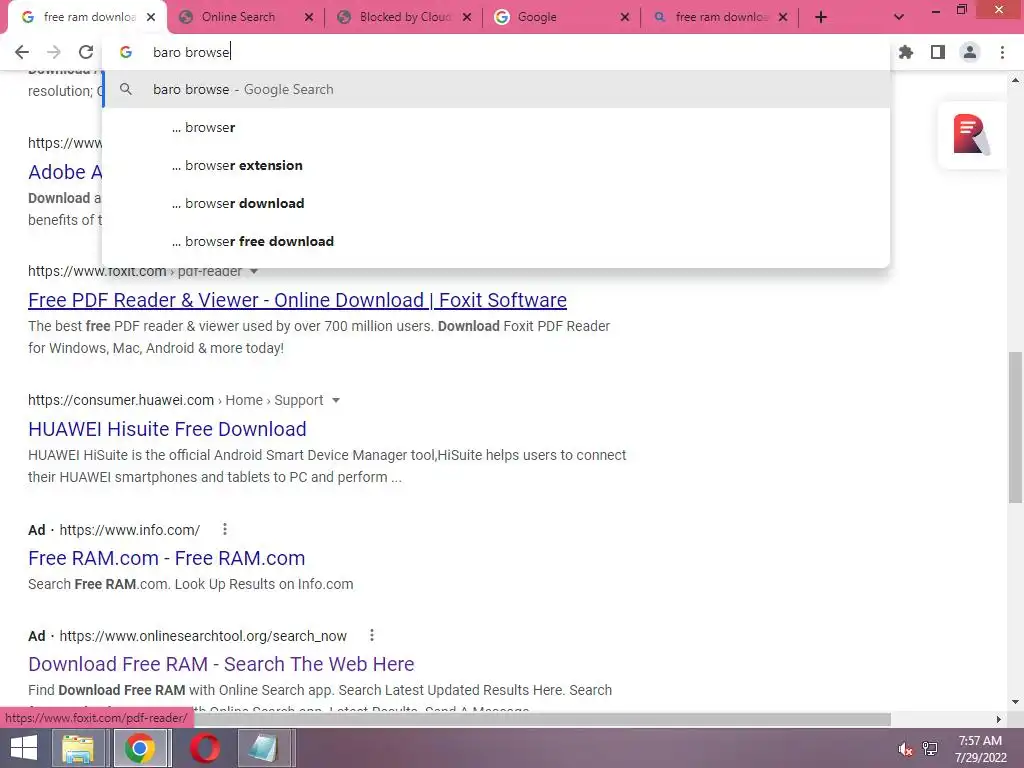Screen dimensions: 1024x768
Task: Open 'Download Free RAM - Search The Web Here' link
Action: [x=221, y=664]
